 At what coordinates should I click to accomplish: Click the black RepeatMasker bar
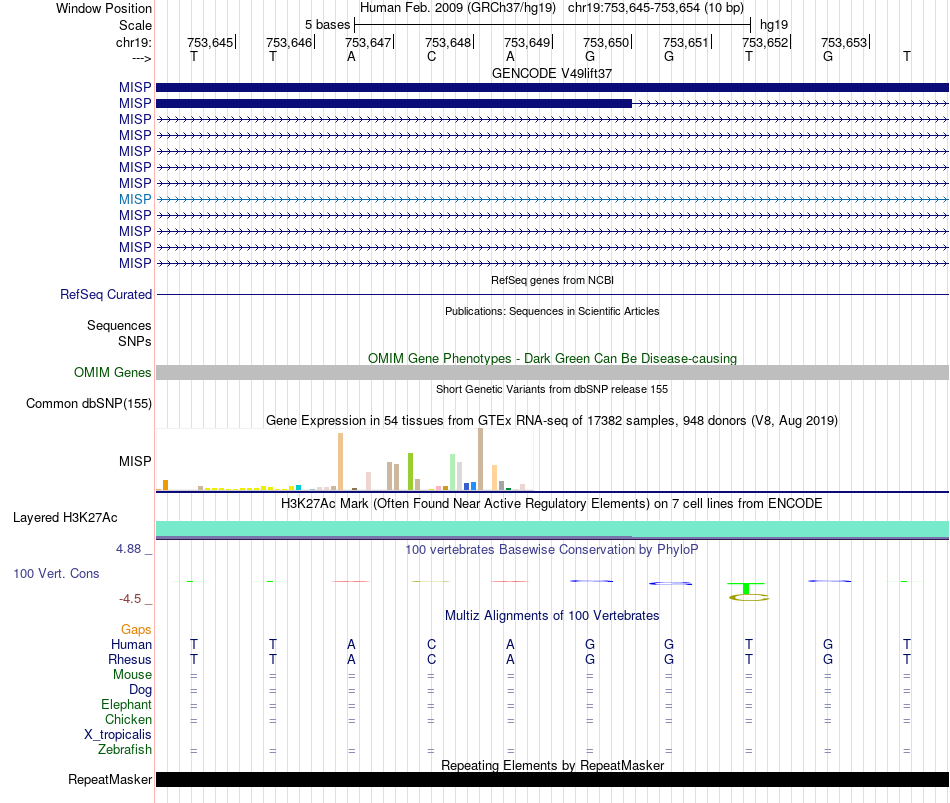[552, 779]
